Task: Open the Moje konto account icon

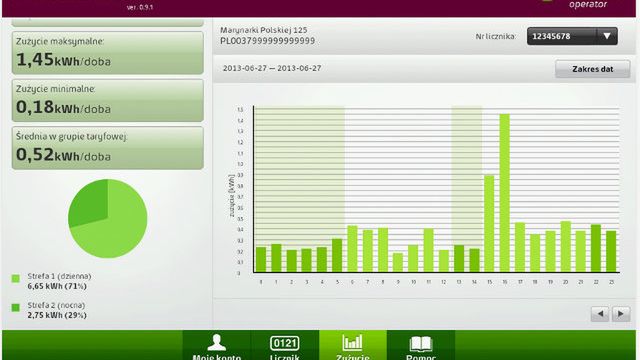Action: (216, 343)
